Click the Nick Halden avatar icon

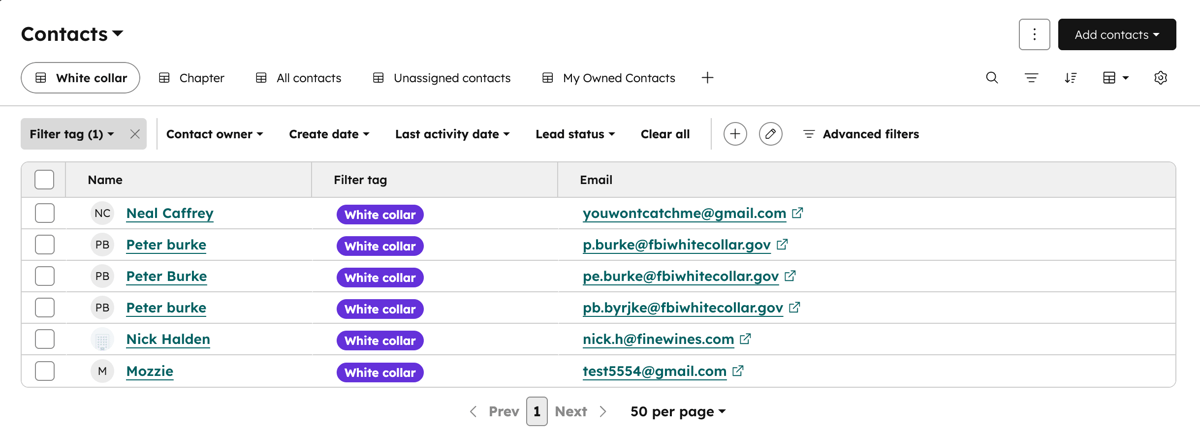[102, 339]
